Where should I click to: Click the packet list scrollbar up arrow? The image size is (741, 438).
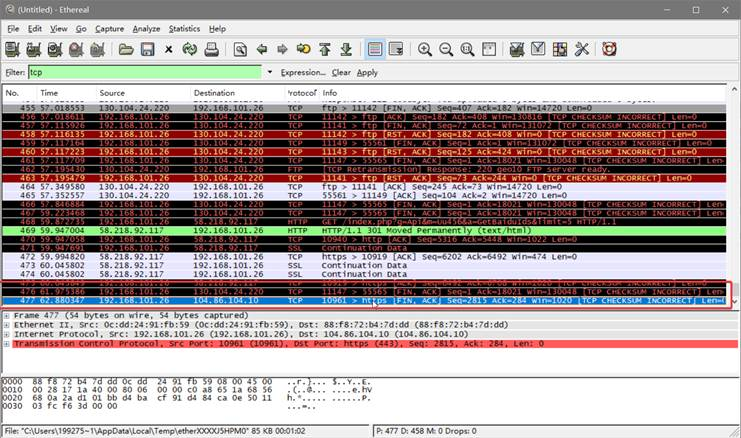pyautogui.click(x=734, y=89)
